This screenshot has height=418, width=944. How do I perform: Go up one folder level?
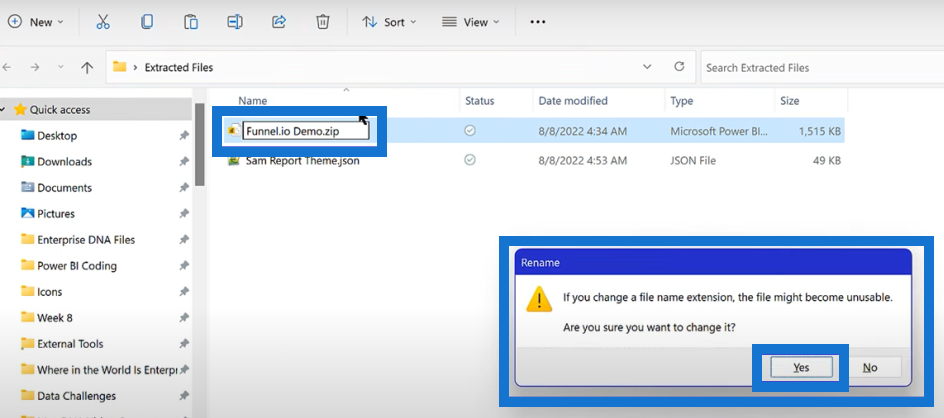coord(87,67)
